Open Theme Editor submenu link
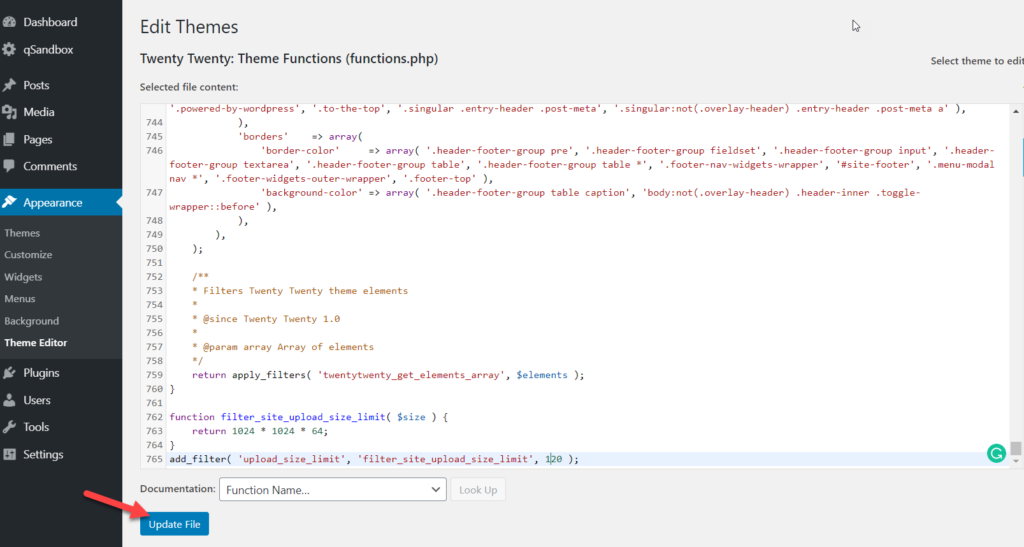This screenshot has height=547, width=1024. point(35,343)
